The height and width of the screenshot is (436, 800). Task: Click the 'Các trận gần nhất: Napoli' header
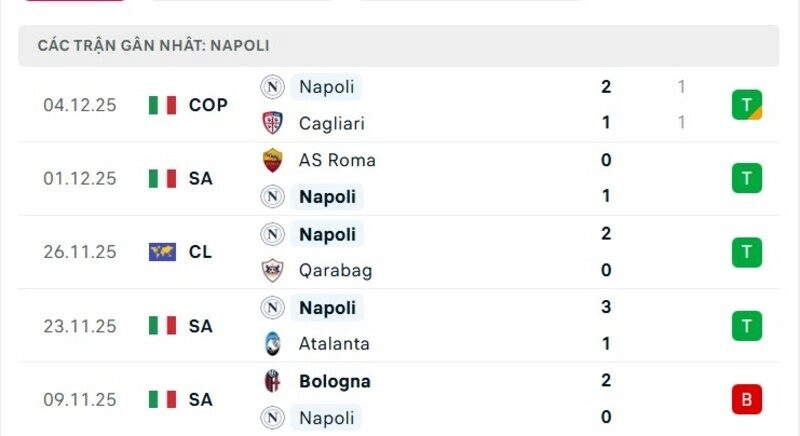(153, 46)
